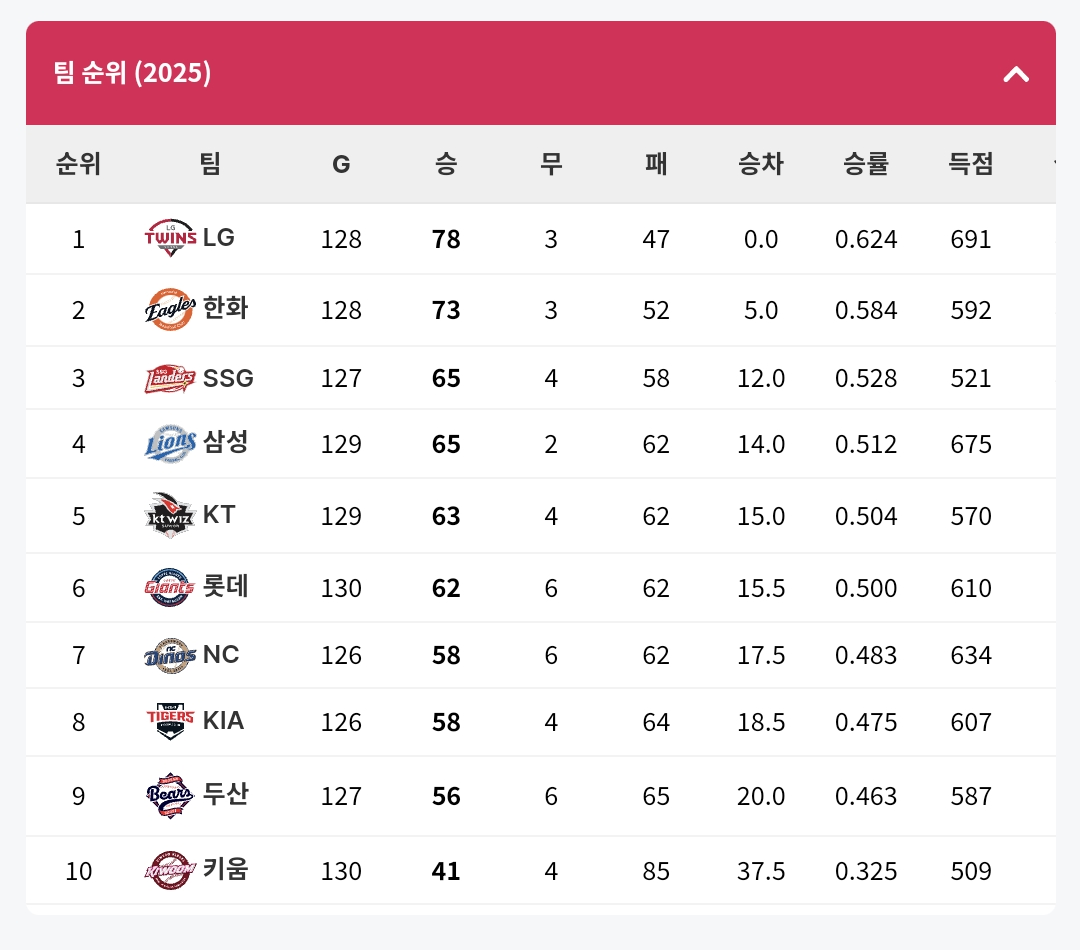1080x950 pixels.
Task: Click the LG Twins team logo
Action: click(170, 238)
